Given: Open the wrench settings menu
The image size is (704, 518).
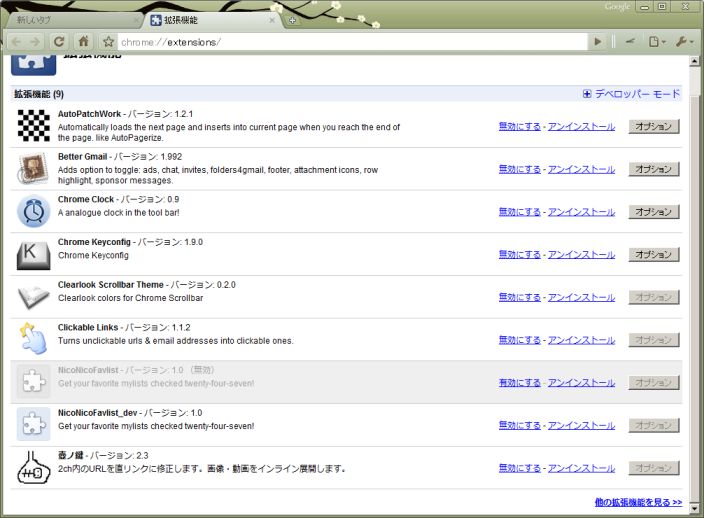Looking at the screenshot, I should [684, 42].
